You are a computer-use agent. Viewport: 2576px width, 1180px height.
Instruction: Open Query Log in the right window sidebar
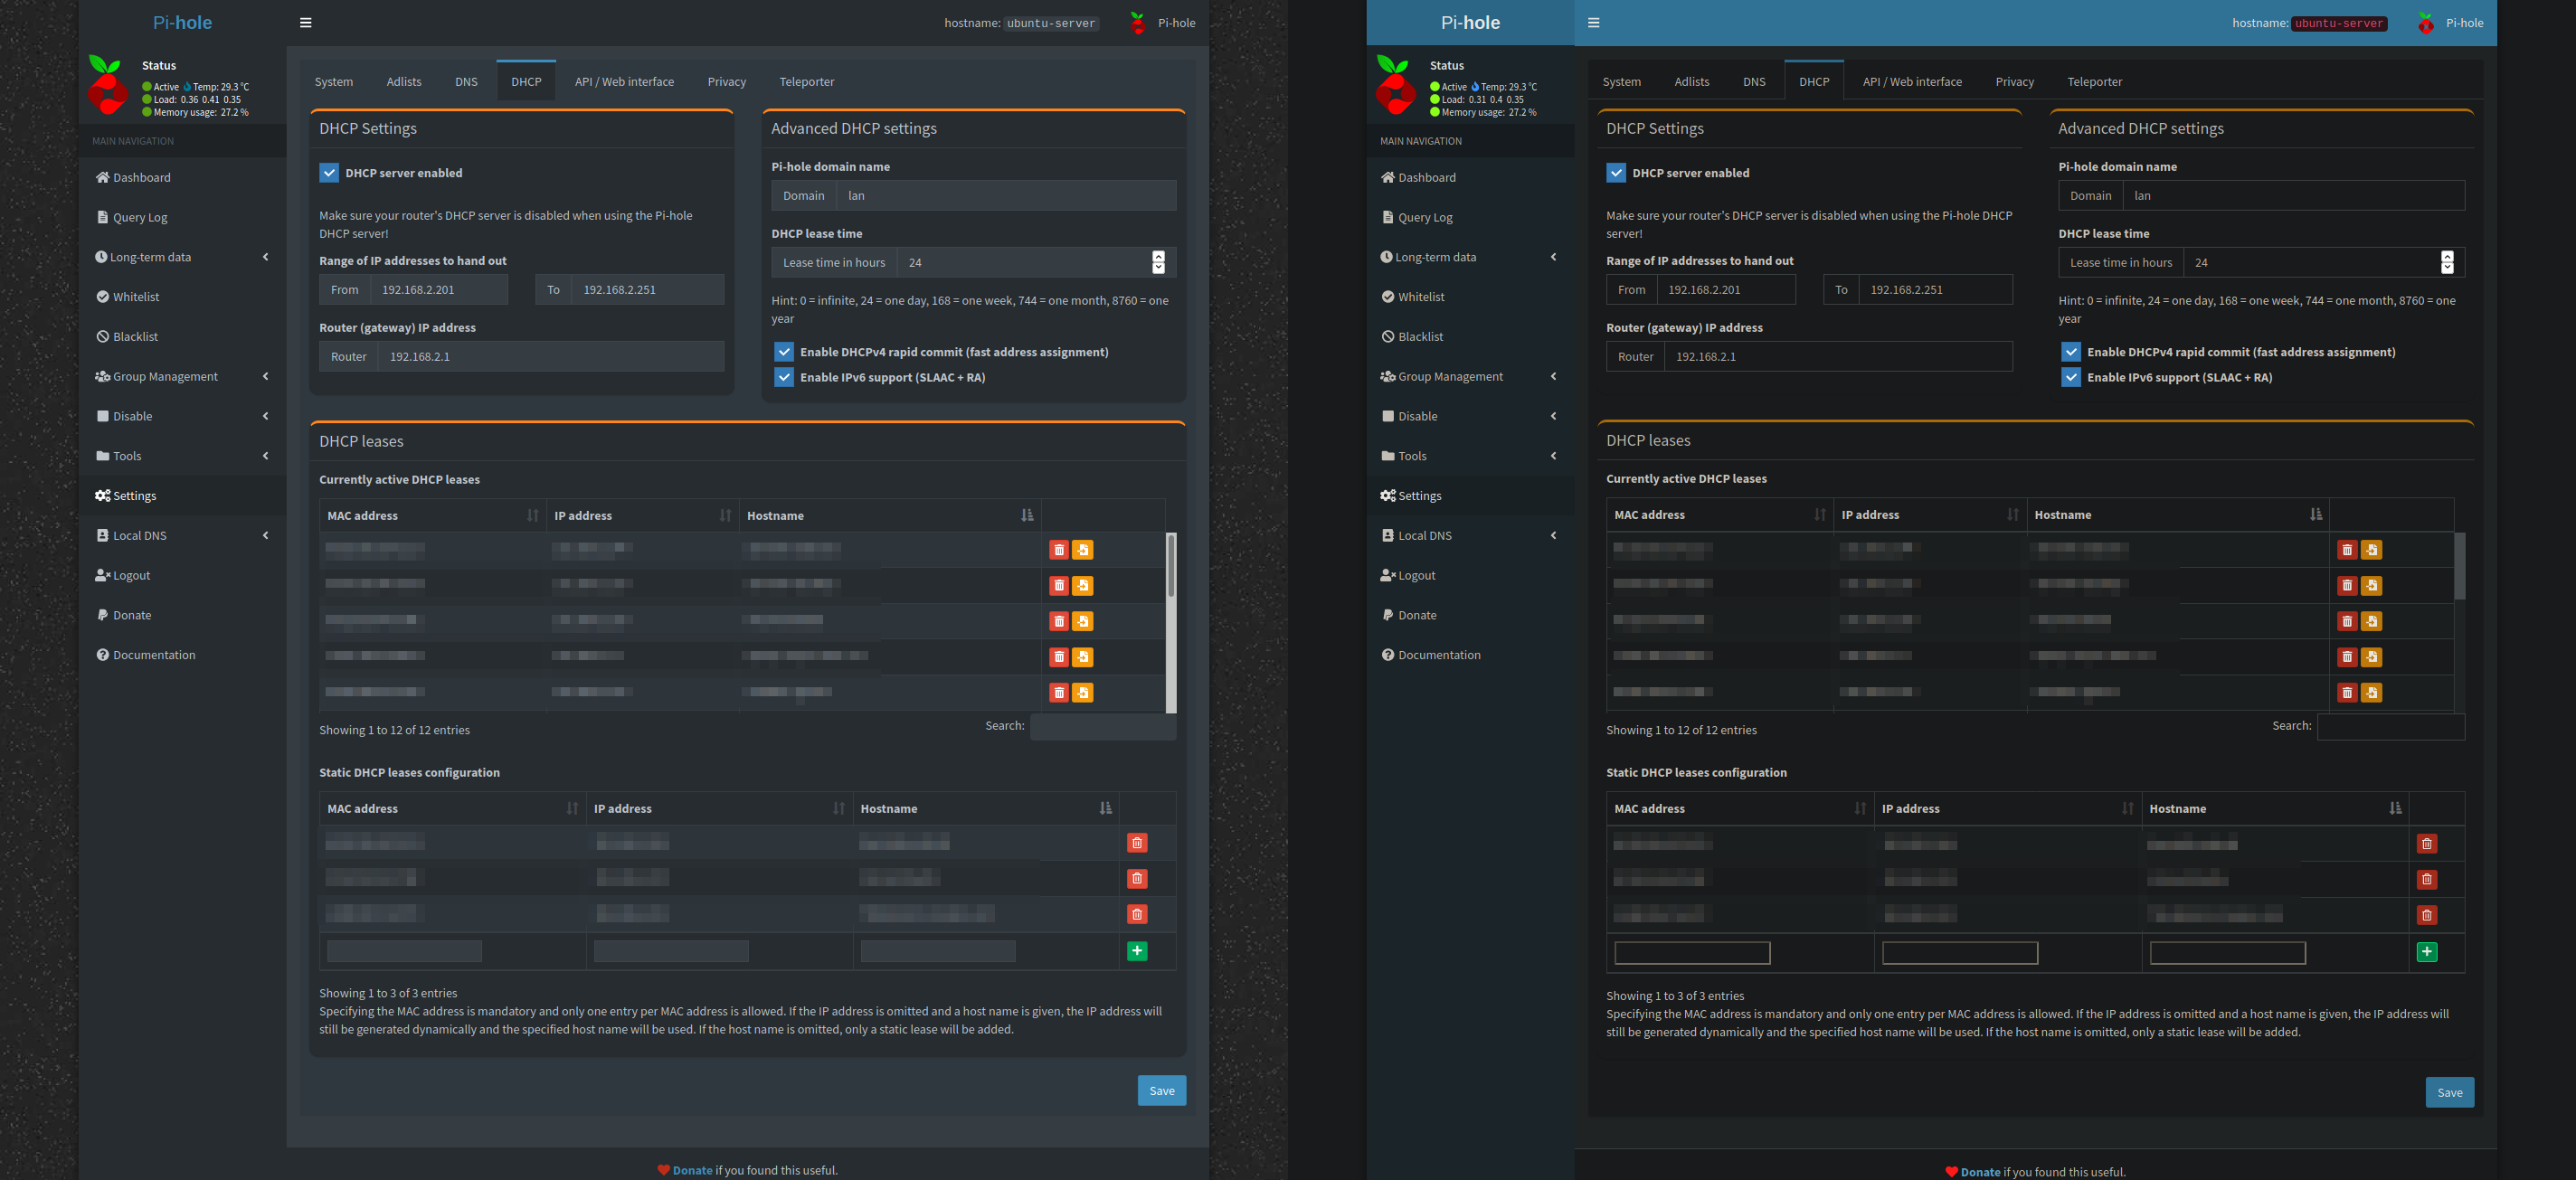[1417, 217]
